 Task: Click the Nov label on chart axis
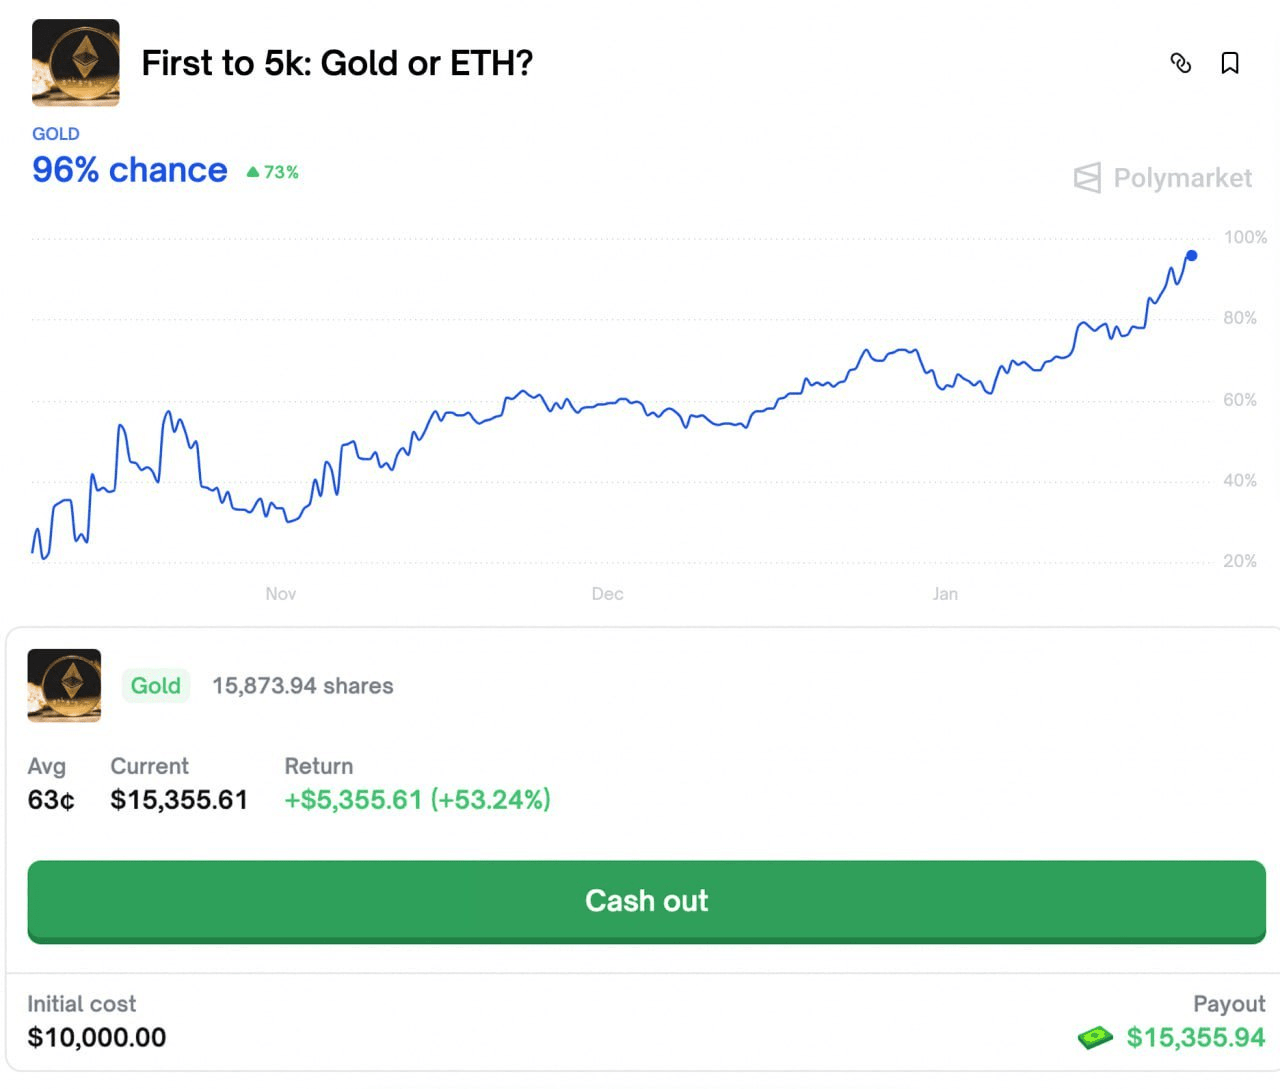click(281, 594)
